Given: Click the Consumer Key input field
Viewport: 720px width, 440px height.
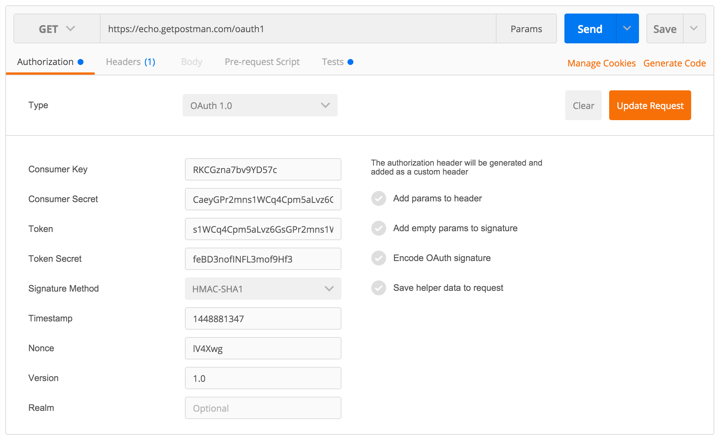Looking at the screenshot, I should (263, 169).
